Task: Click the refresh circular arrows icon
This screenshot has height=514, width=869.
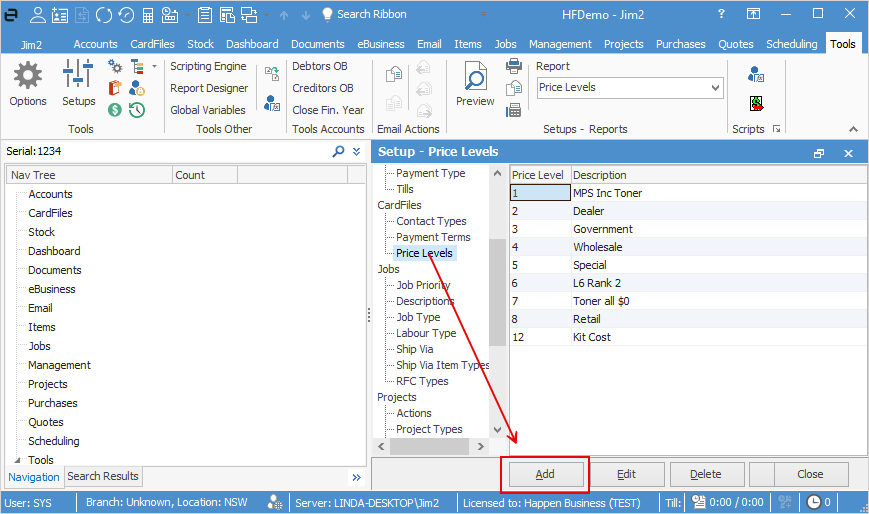Action: coord(104,15)
